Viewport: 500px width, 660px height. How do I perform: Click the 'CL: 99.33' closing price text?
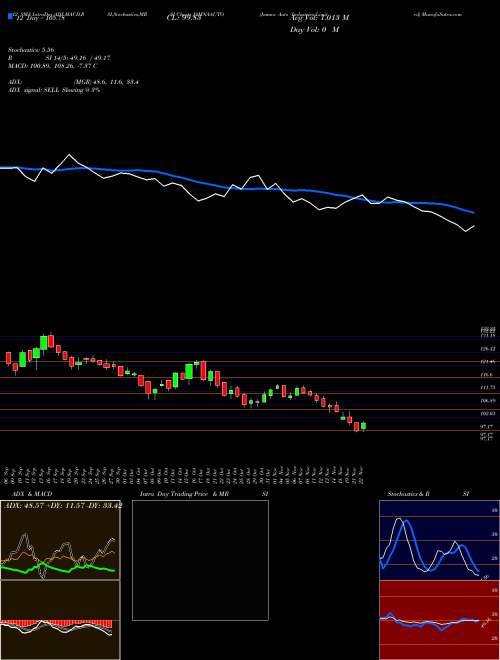[x=184, y=18]
